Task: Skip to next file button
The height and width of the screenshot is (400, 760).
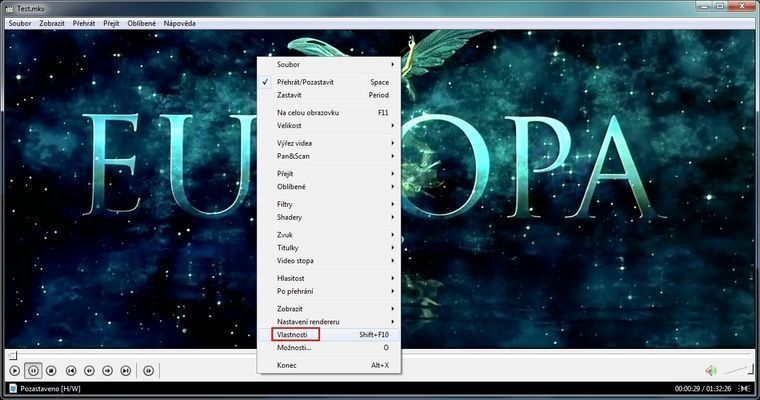Action: [126, 371]
